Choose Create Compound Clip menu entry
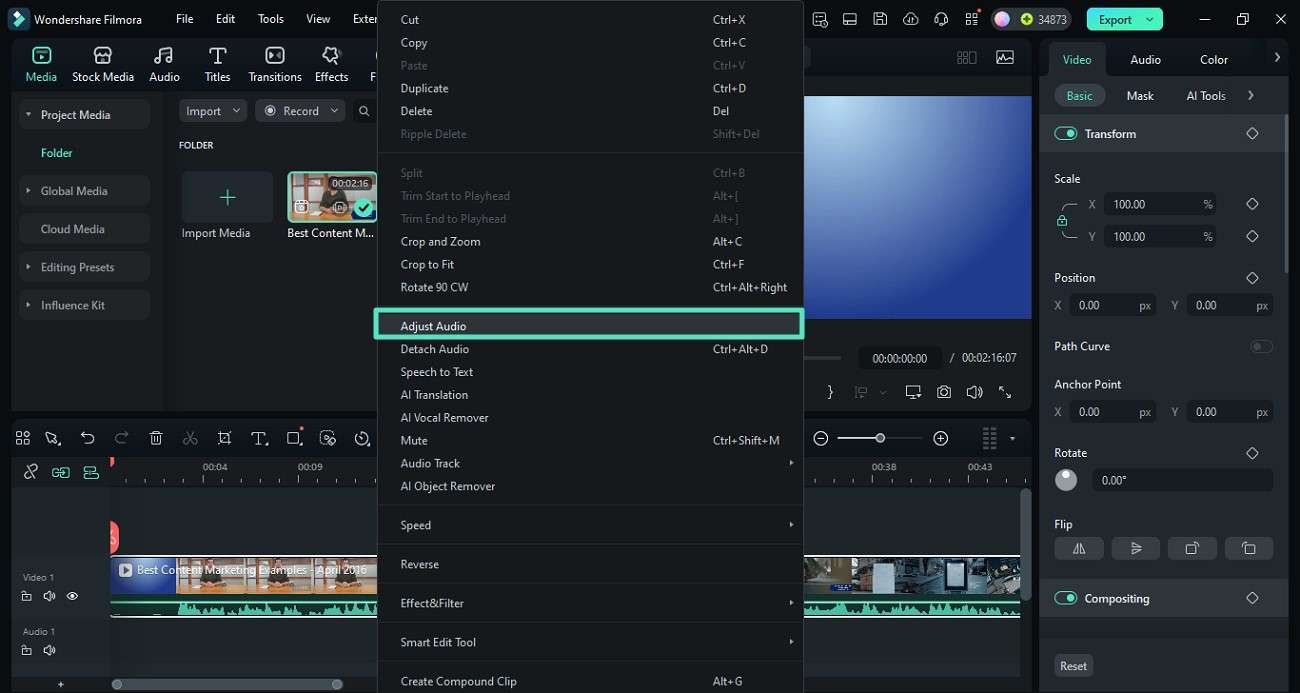The height and width of the screenshot is (693, 1300). click(x=589, y=681)
